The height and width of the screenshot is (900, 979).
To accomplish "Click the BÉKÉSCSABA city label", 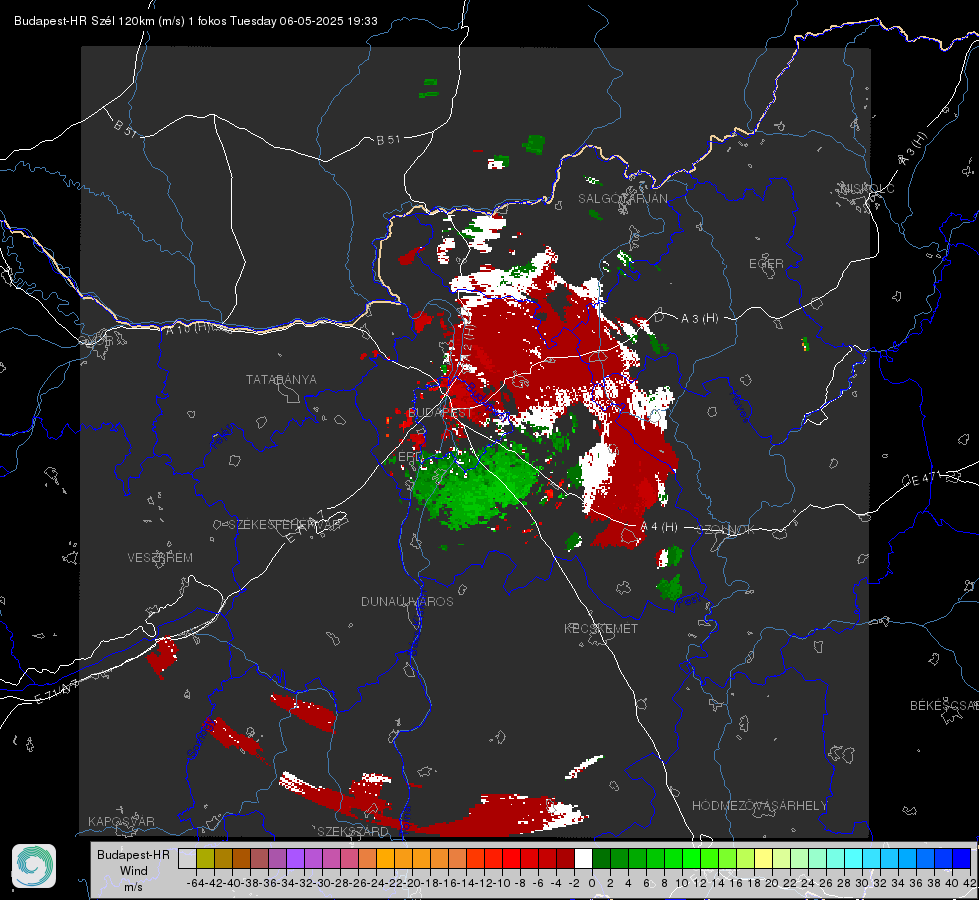I will tap(943, 706).
